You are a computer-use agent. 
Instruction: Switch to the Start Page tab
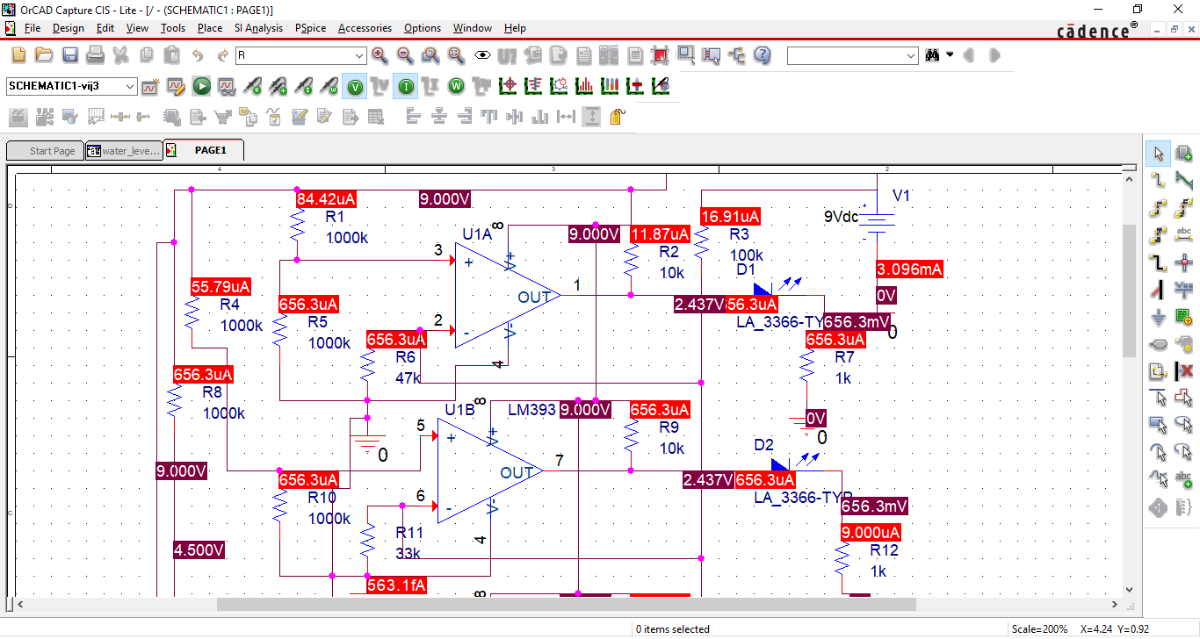pos(44,151)
